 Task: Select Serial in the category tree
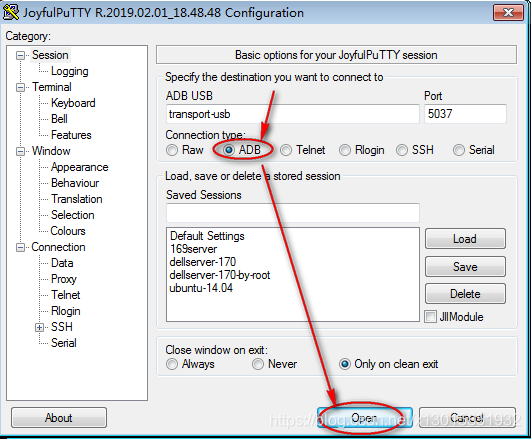[64, 343]
